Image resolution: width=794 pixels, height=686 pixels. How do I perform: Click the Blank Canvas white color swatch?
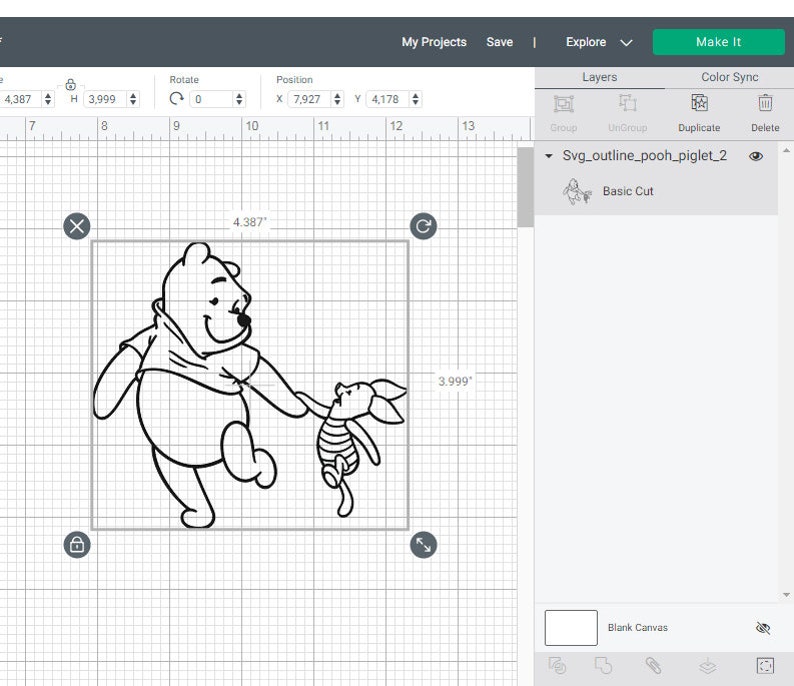pyautogui.click(x=571, y=628)
